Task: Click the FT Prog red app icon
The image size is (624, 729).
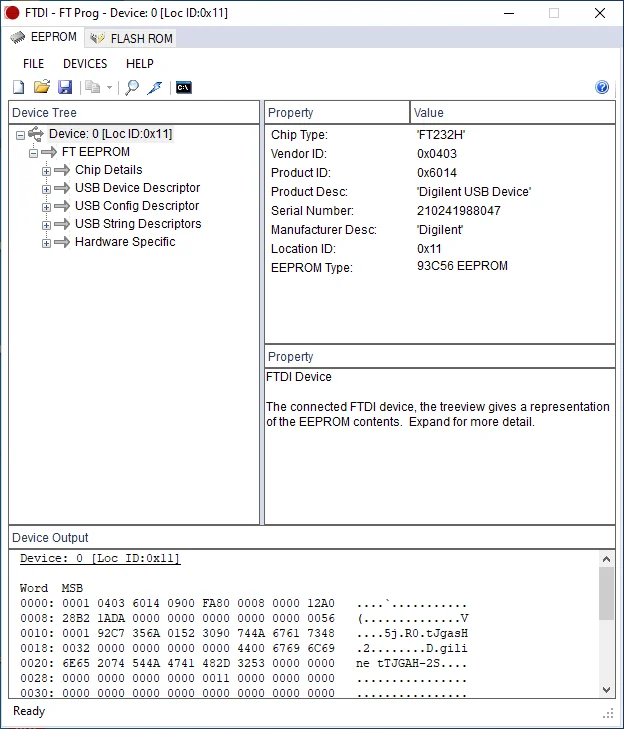Action: (x=12, y=13)
